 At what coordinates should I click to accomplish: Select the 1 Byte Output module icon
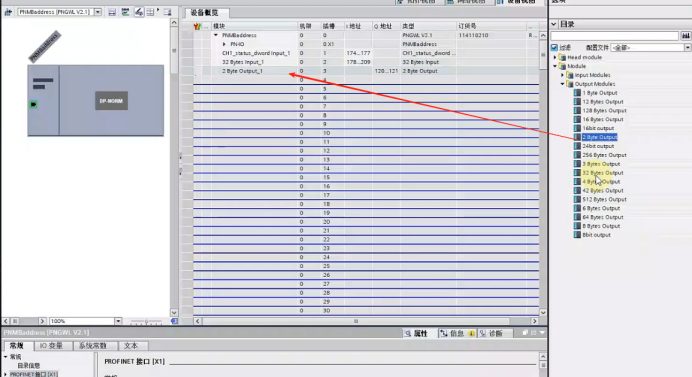tap(577, 93)
